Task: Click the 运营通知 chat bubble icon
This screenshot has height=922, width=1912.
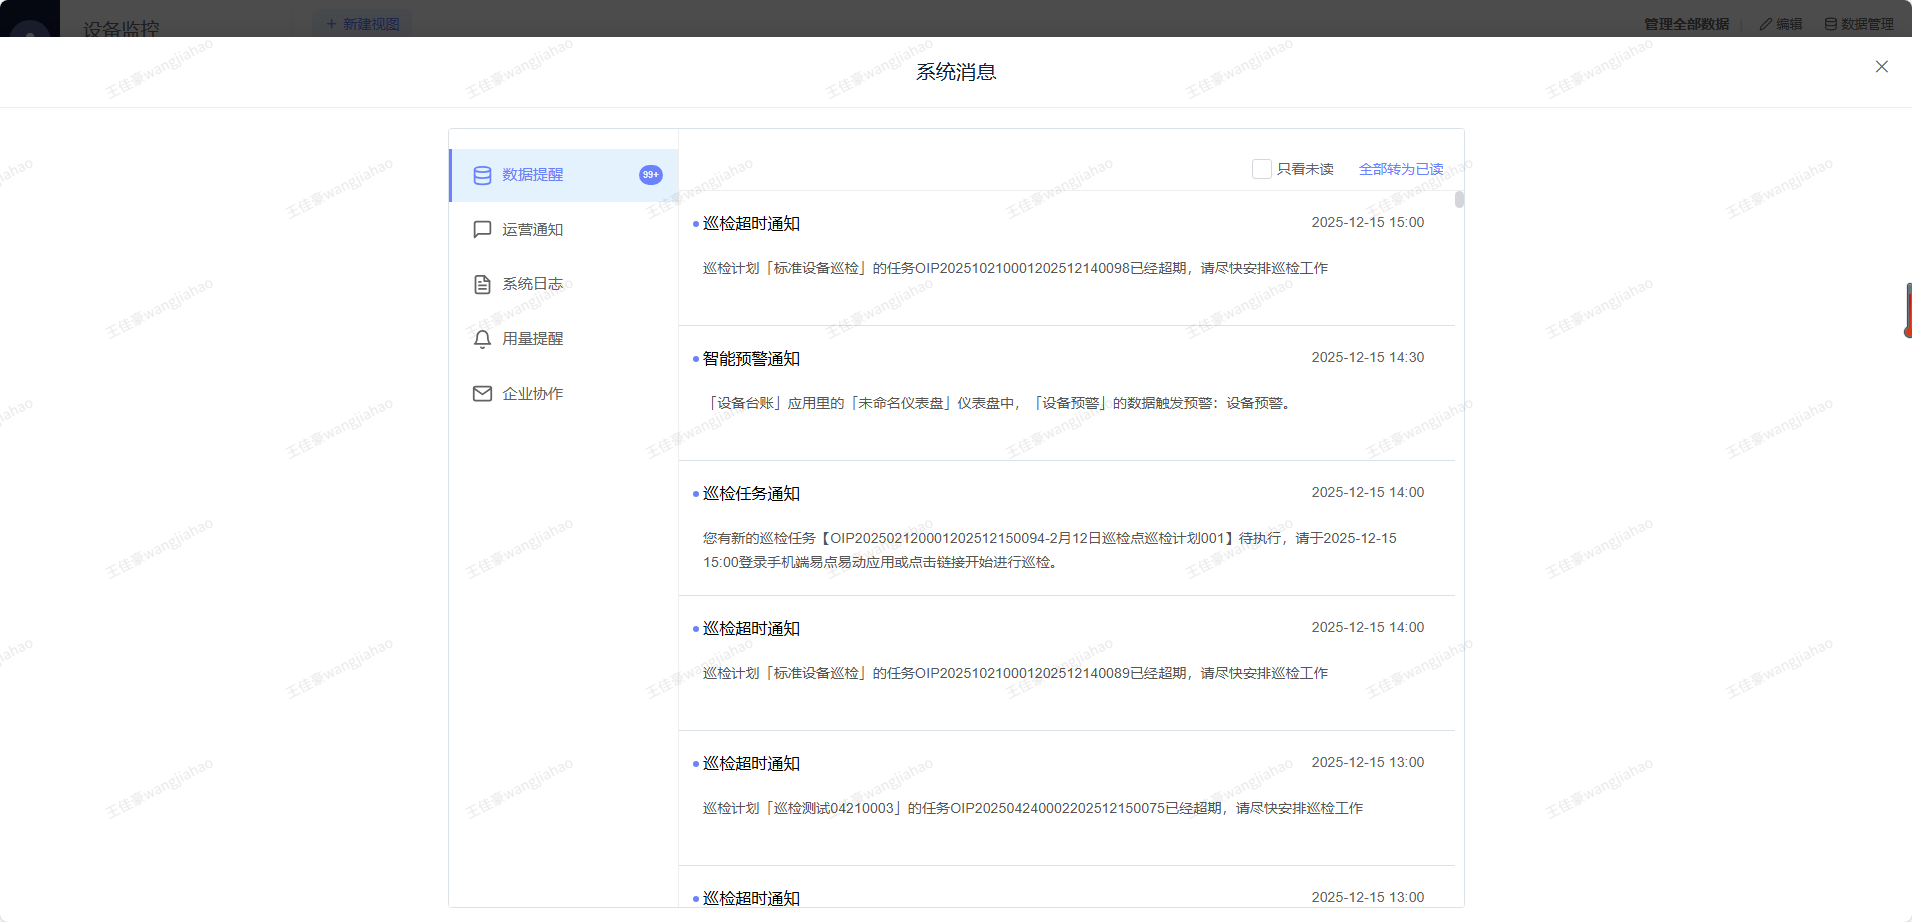Action: (482, 230)
